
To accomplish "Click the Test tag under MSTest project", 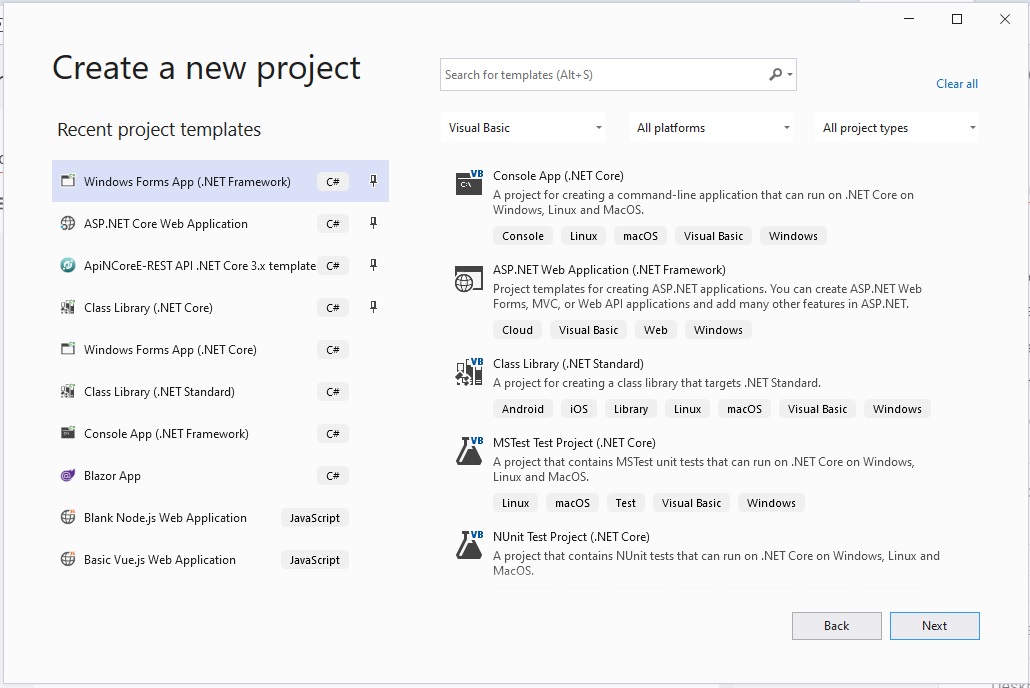I will (625, 503).
